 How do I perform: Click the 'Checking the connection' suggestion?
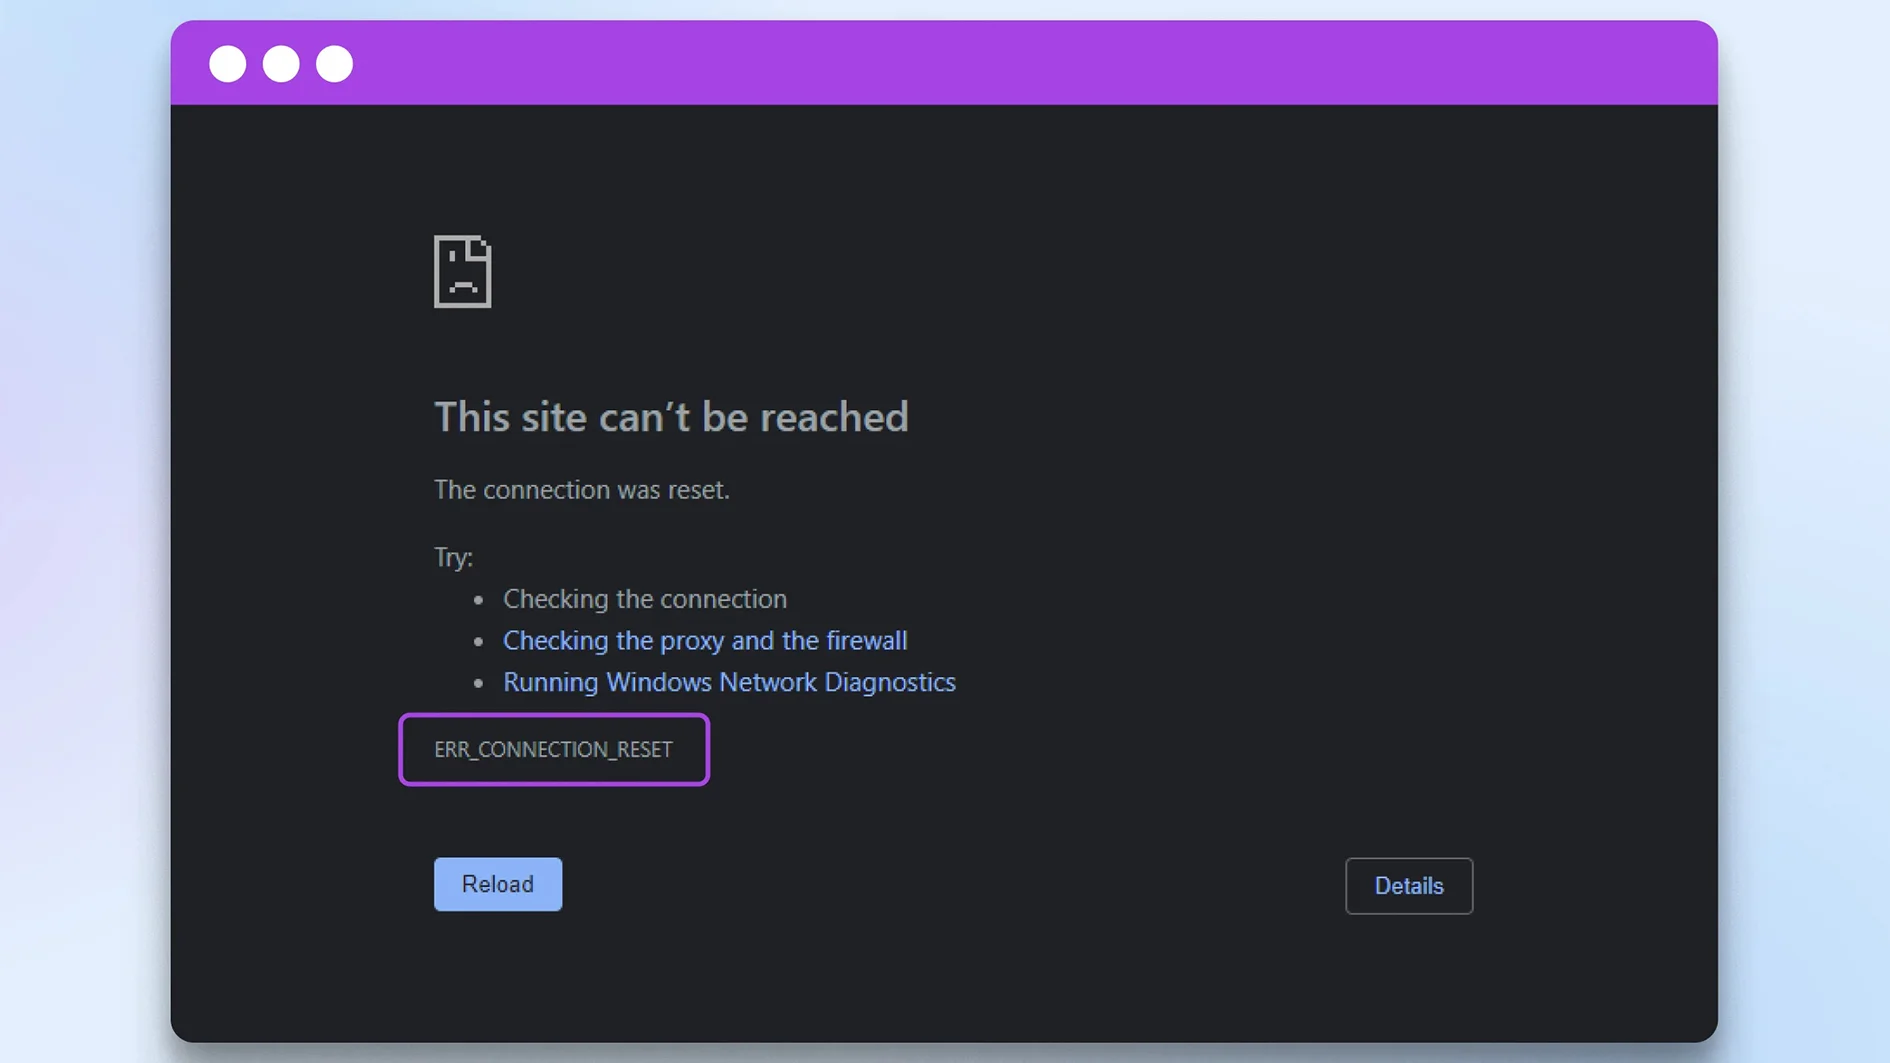point(645,598)
